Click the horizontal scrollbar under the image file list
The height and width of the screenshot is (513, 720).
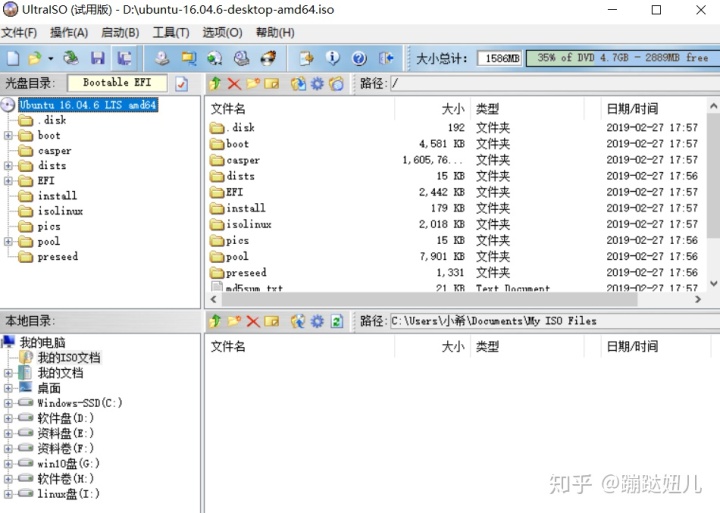[429, 299]
